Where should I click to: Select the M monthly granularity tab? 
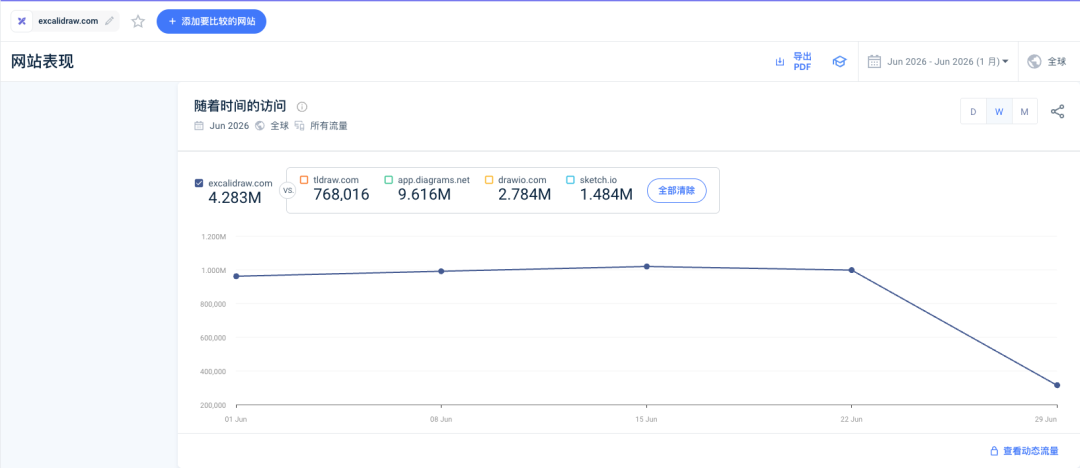[1025, 112]
